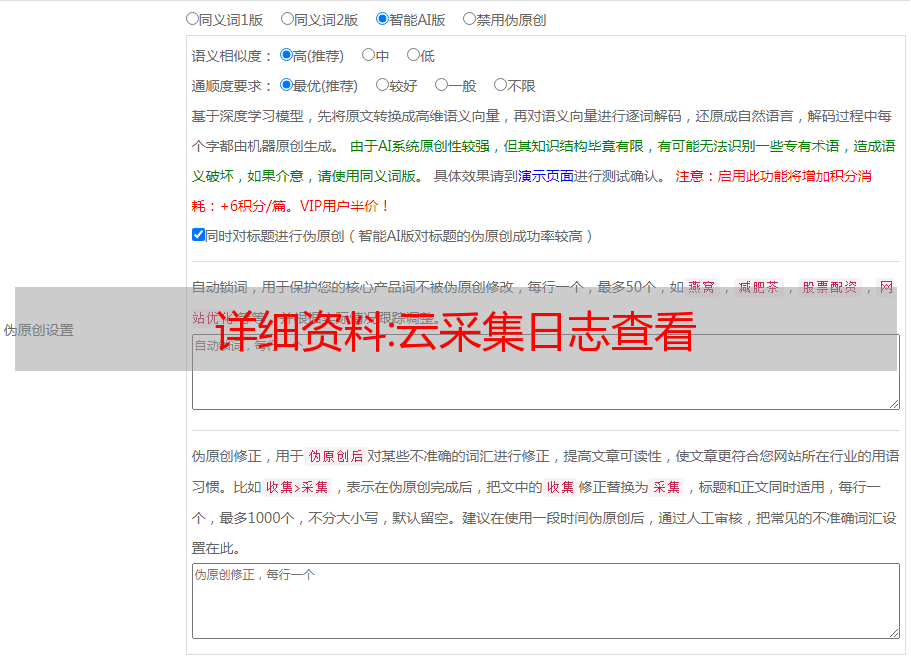Set 语义相似度 to 中
Image resolution: width=911 pixels, height=658 pixels.
[x=368, y=56]
